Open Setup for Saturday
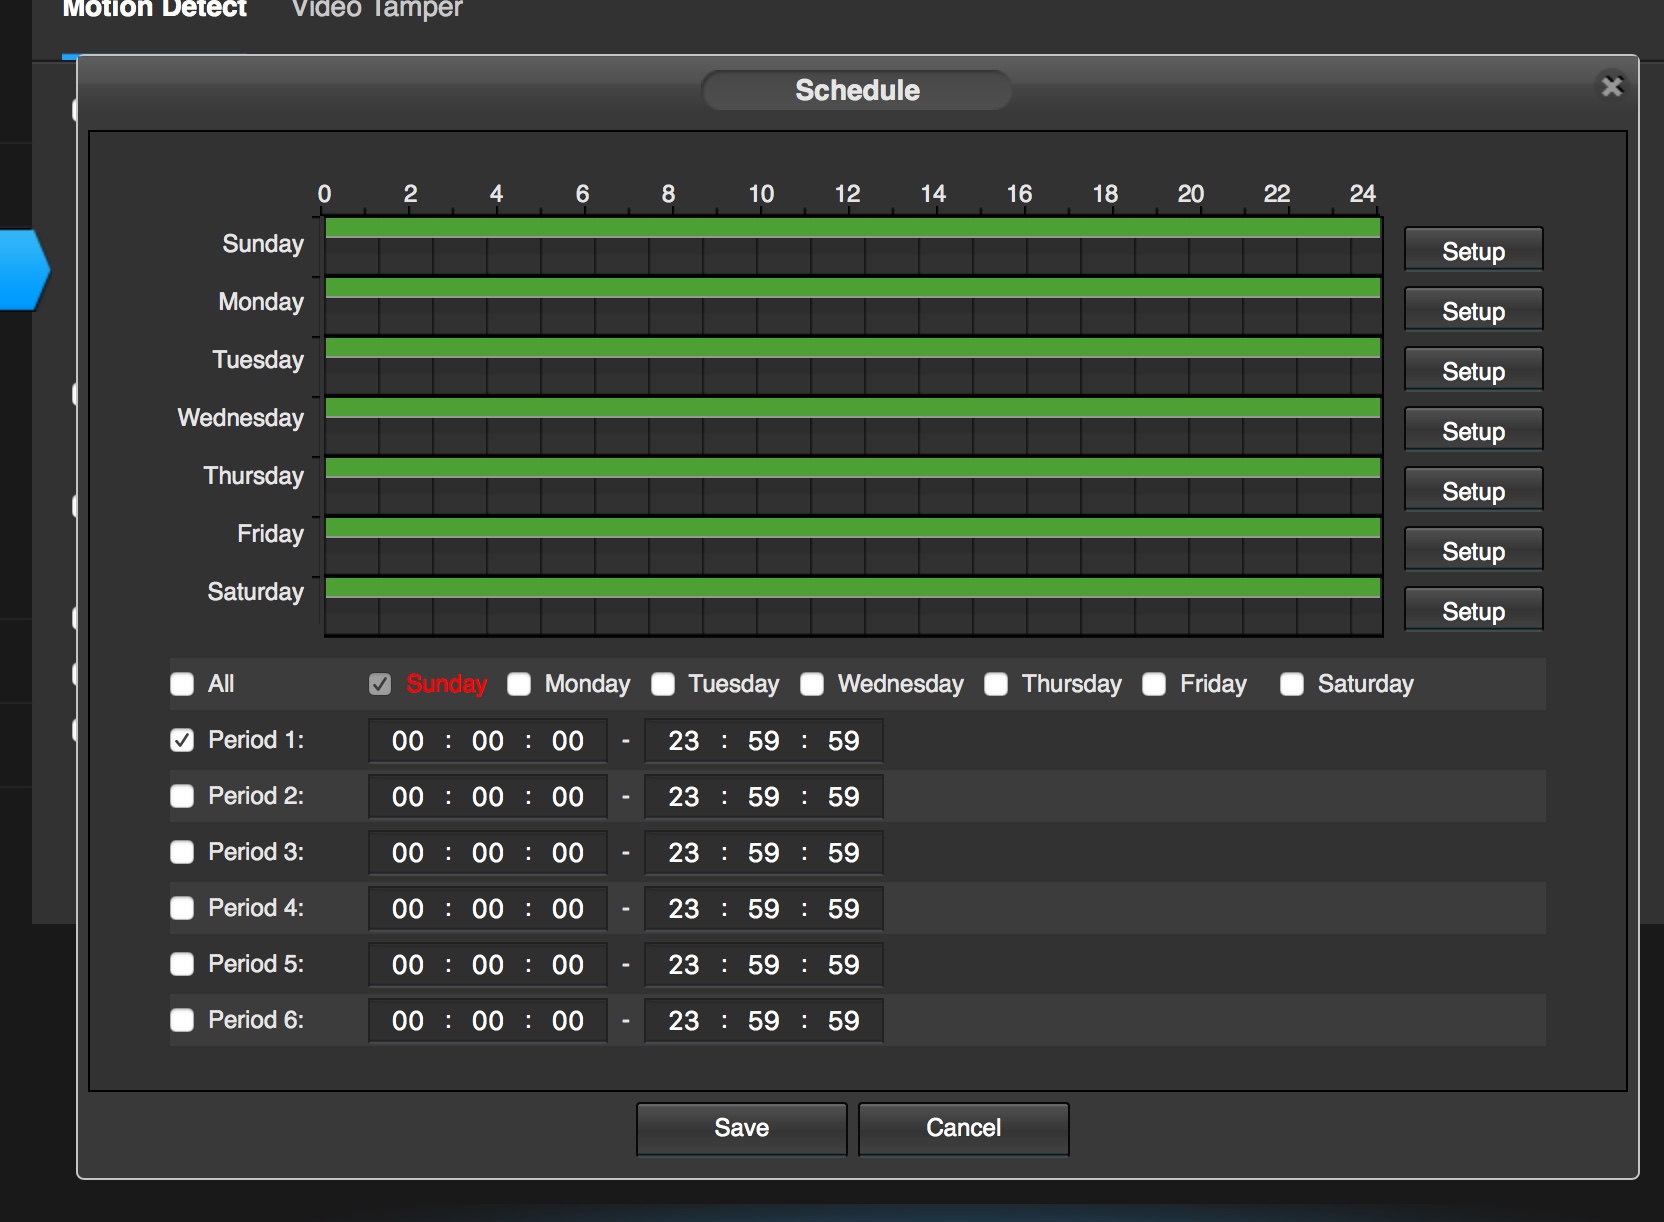1664x1222 pixels. click(1473, 610)
